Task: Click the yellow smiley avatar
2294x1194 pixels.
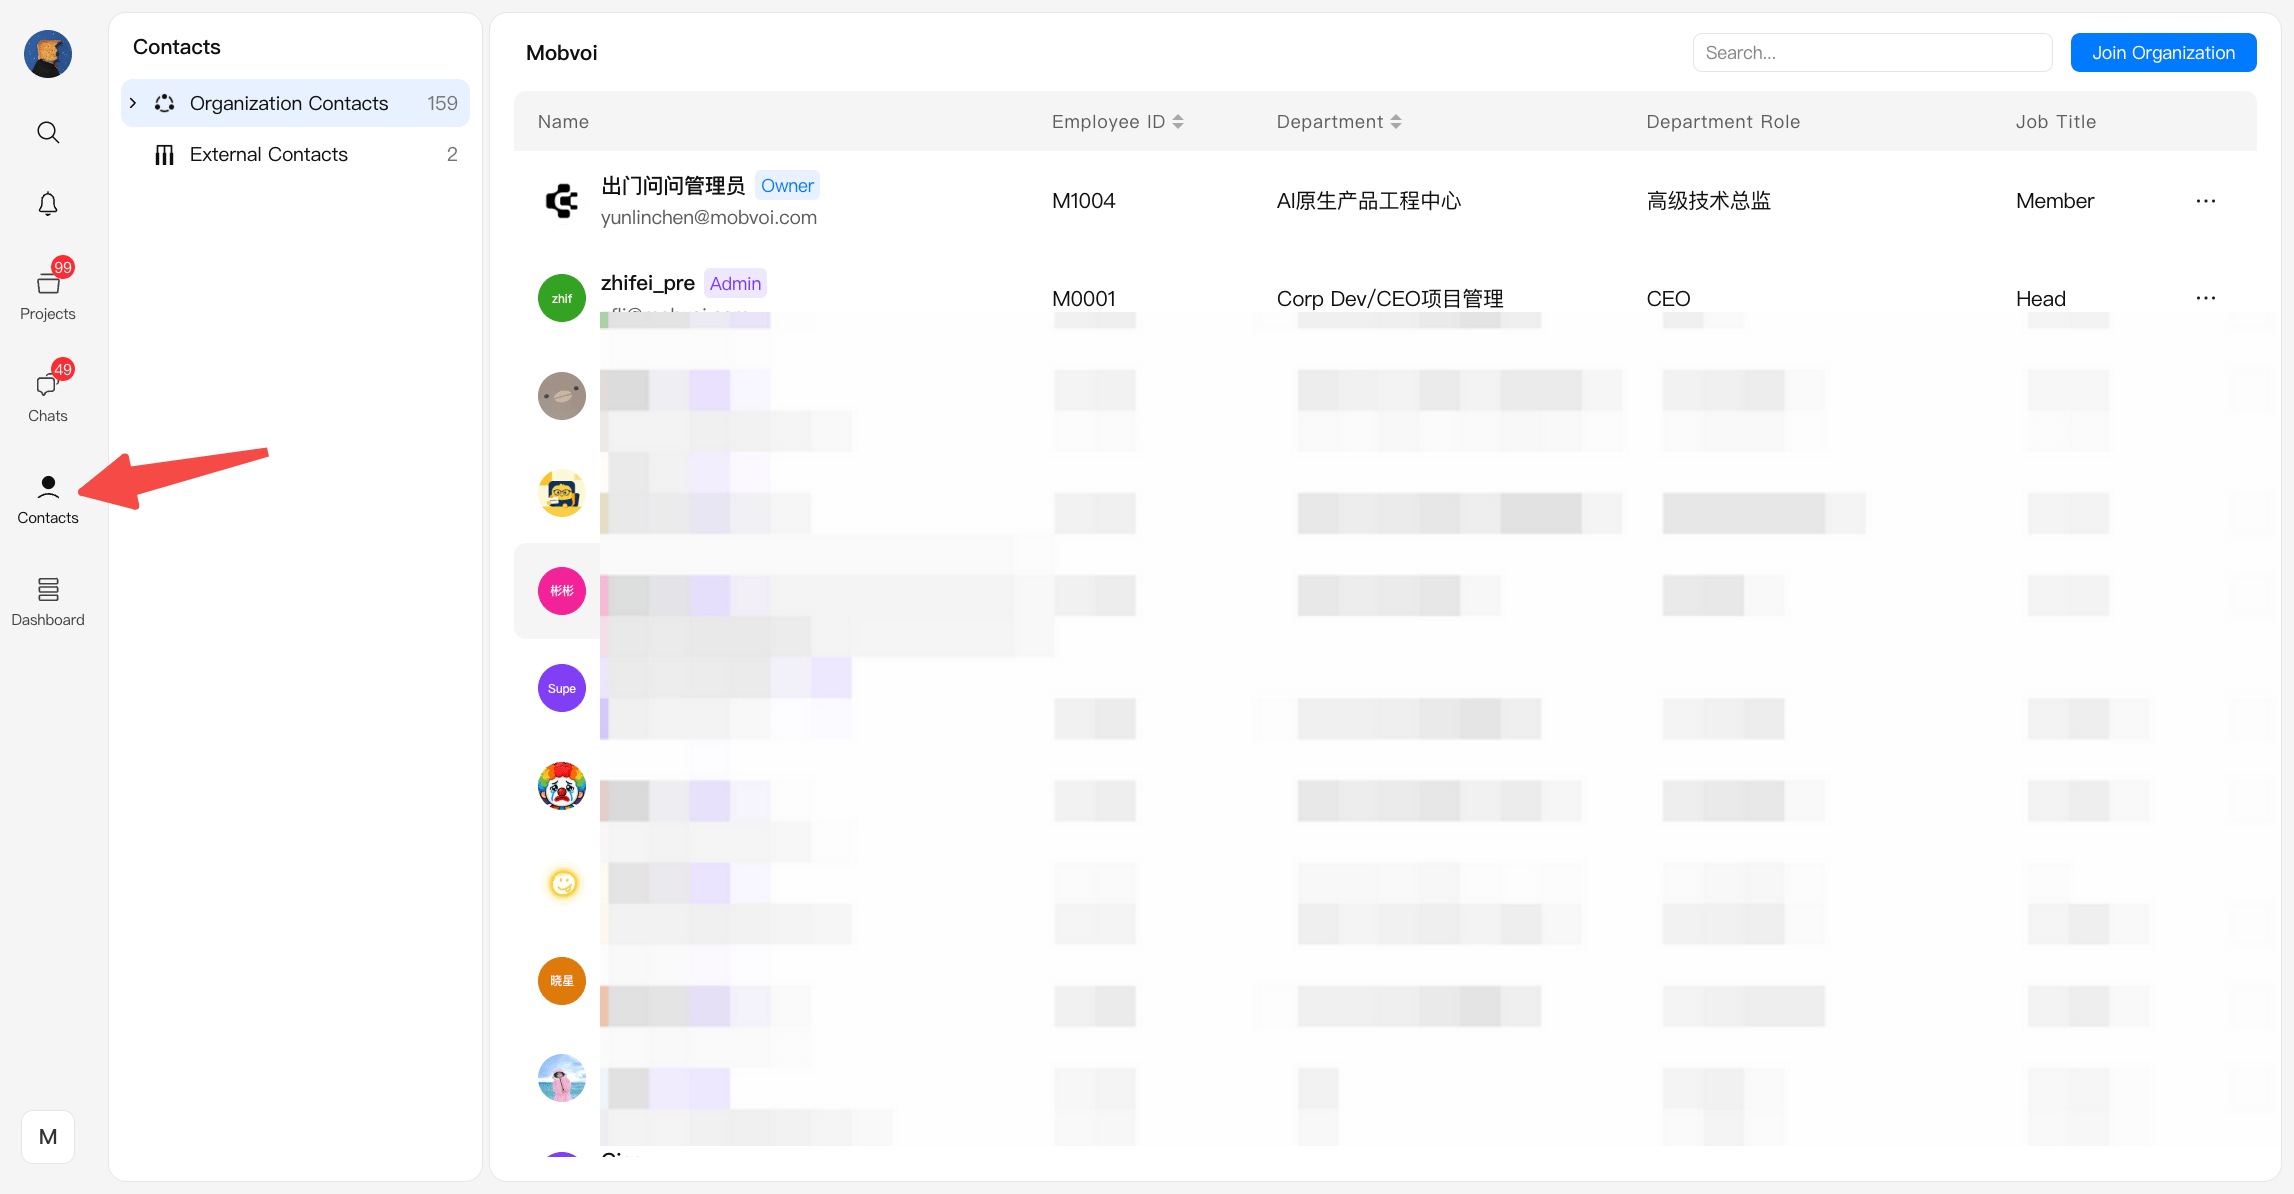Action: (562, 883)
